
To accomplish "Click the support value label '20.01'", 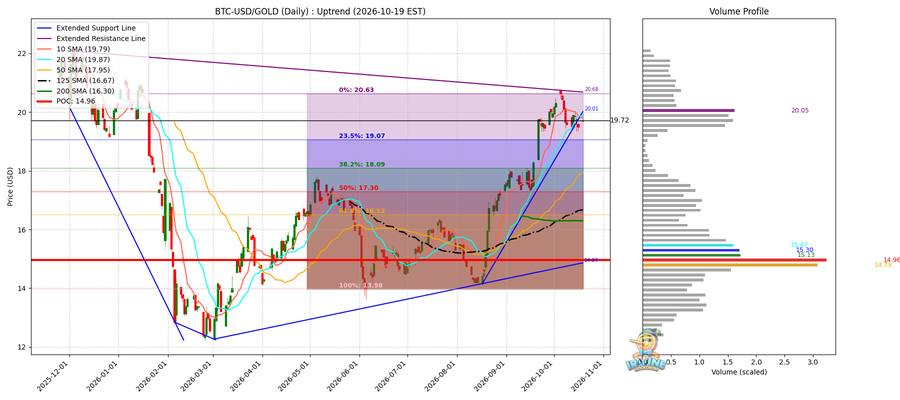I will [x=592, y=108].
